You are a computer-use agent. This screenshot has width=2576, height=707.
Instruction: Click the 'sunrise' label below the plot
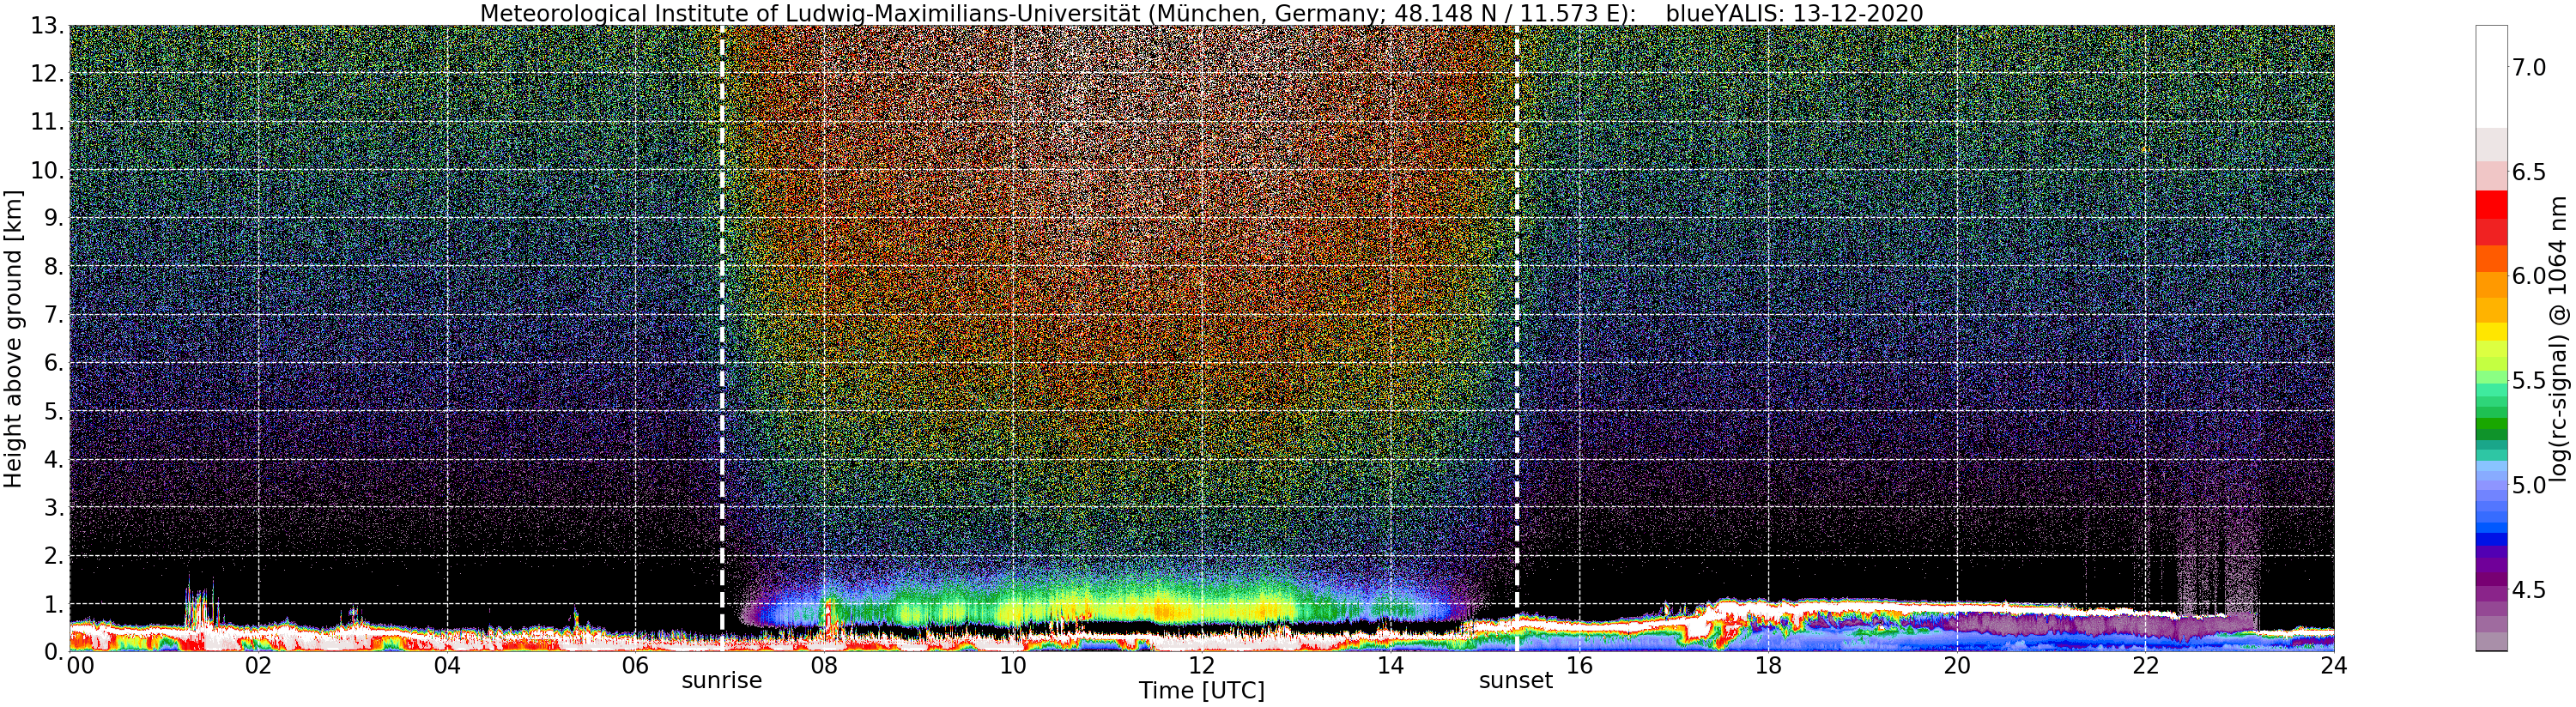point(722,681)
